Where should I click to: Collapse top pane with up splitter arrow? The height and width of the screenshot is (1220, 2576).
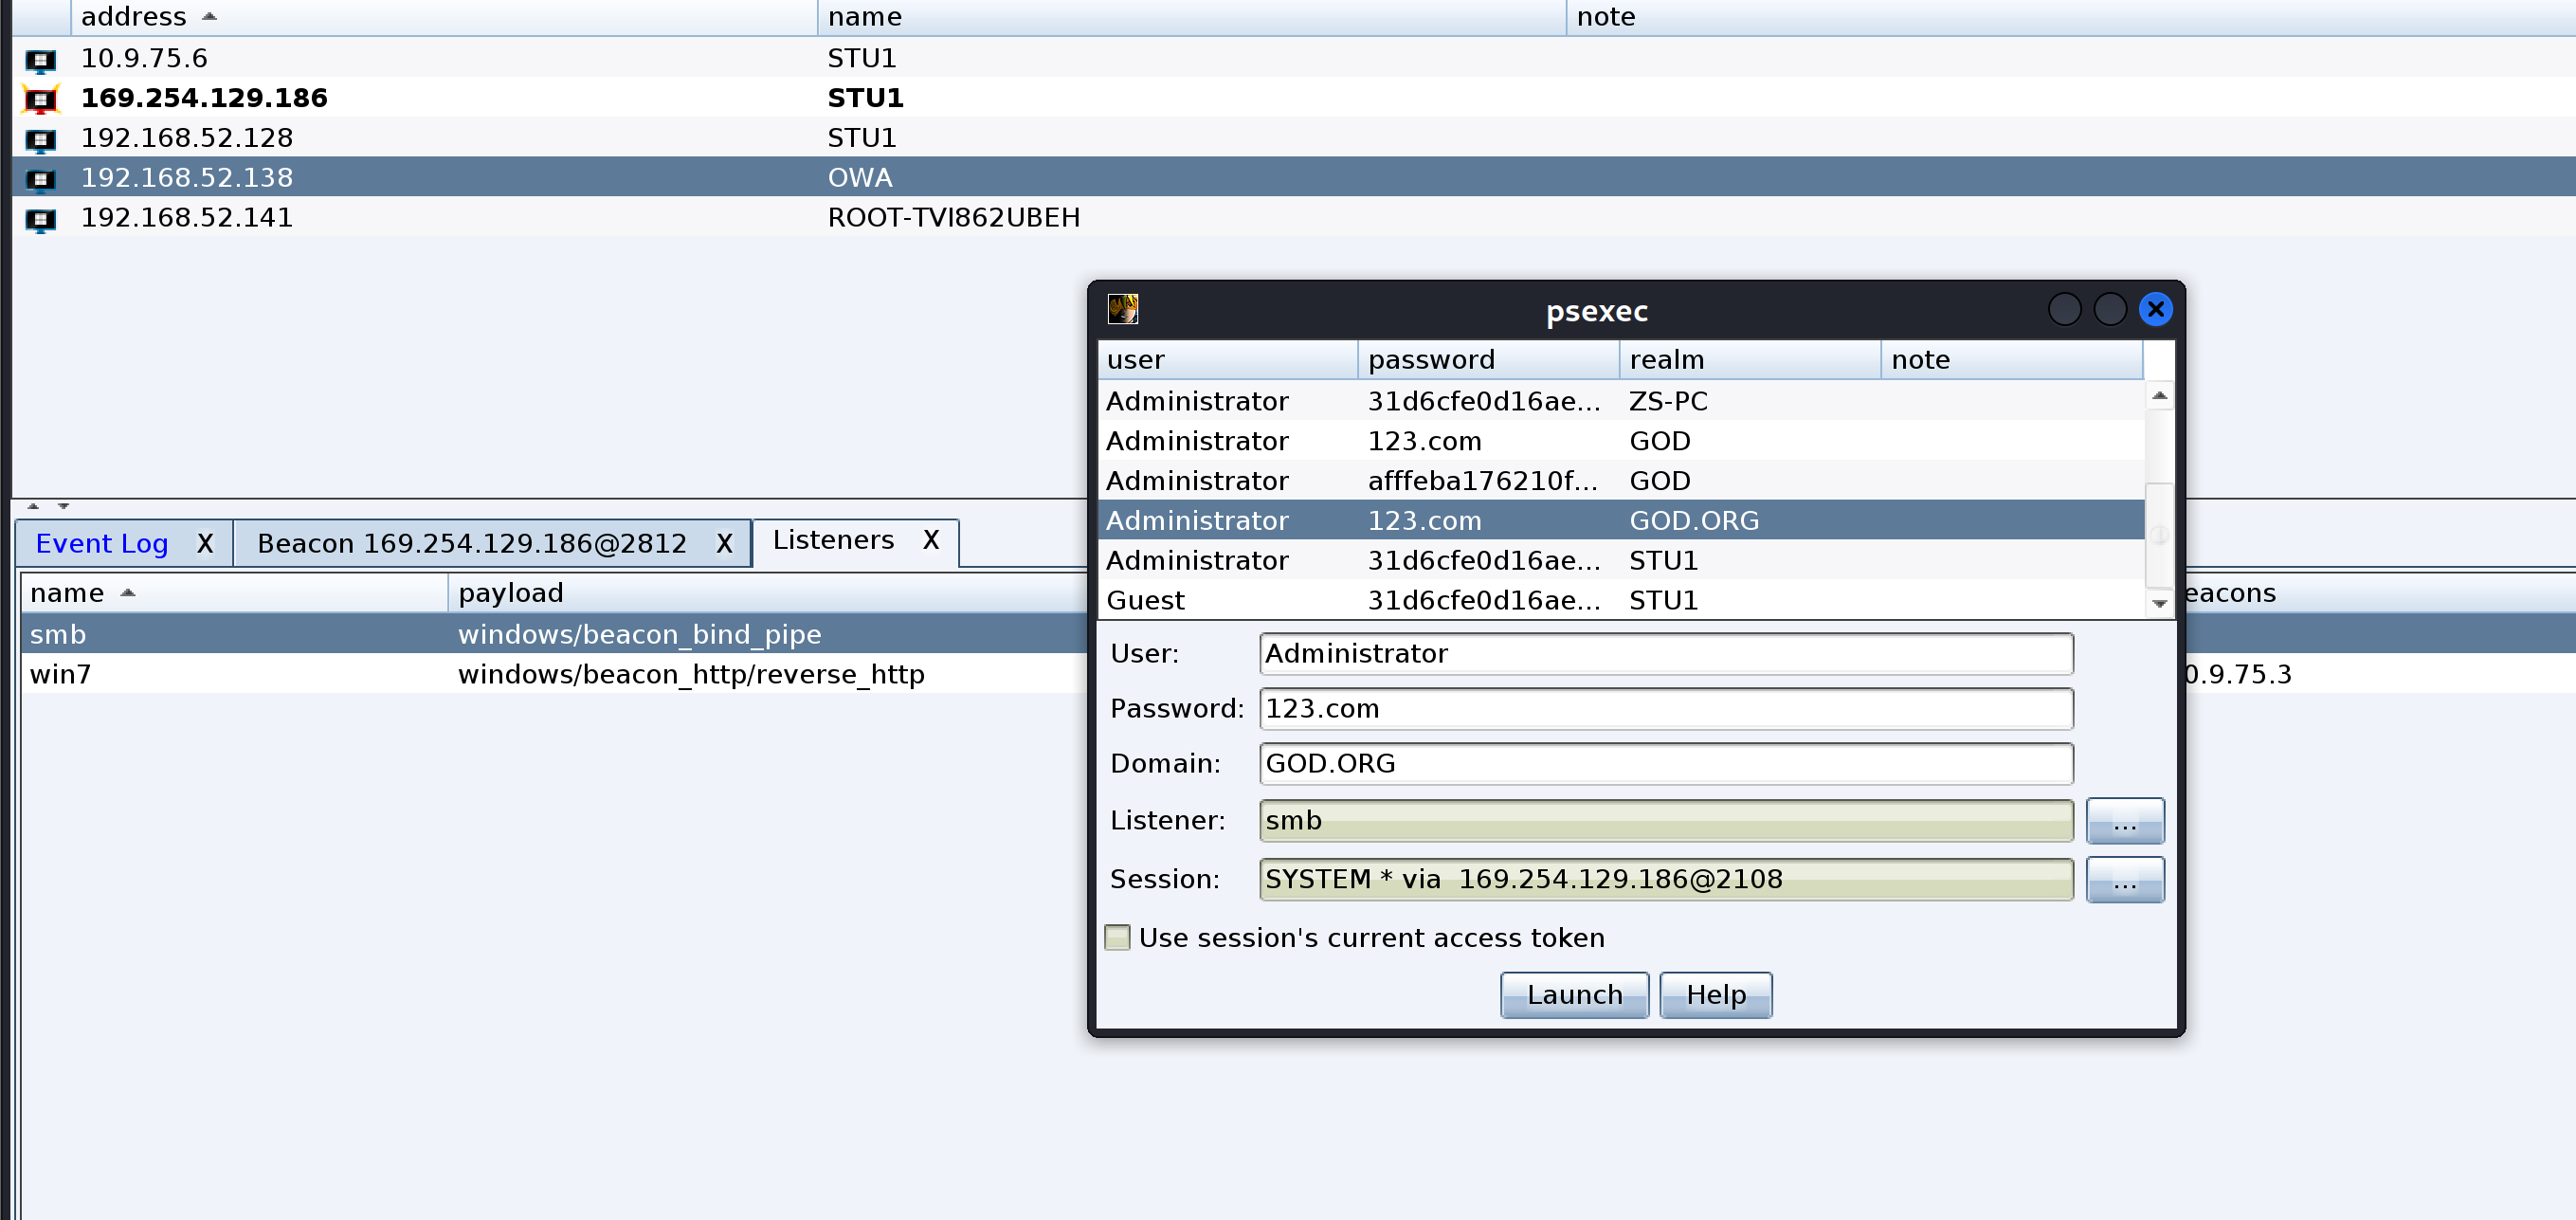(33, 506)
